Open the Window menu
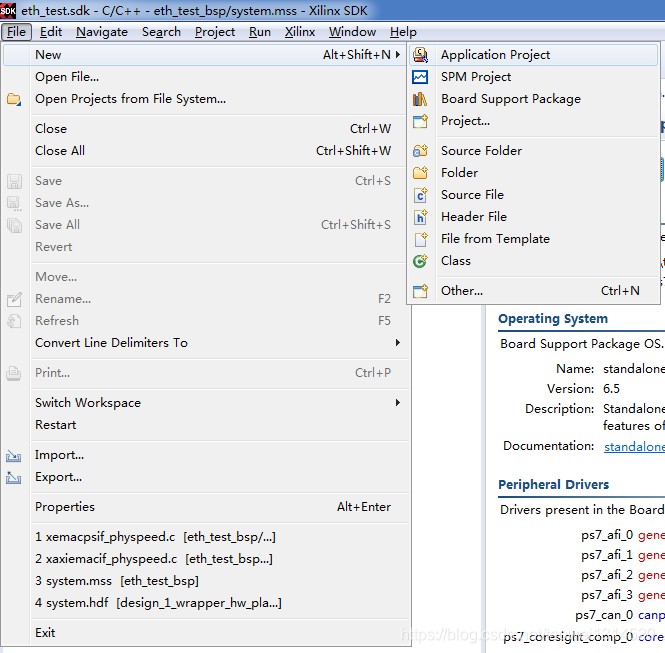The image size is (665, 653). pos(352,32)
